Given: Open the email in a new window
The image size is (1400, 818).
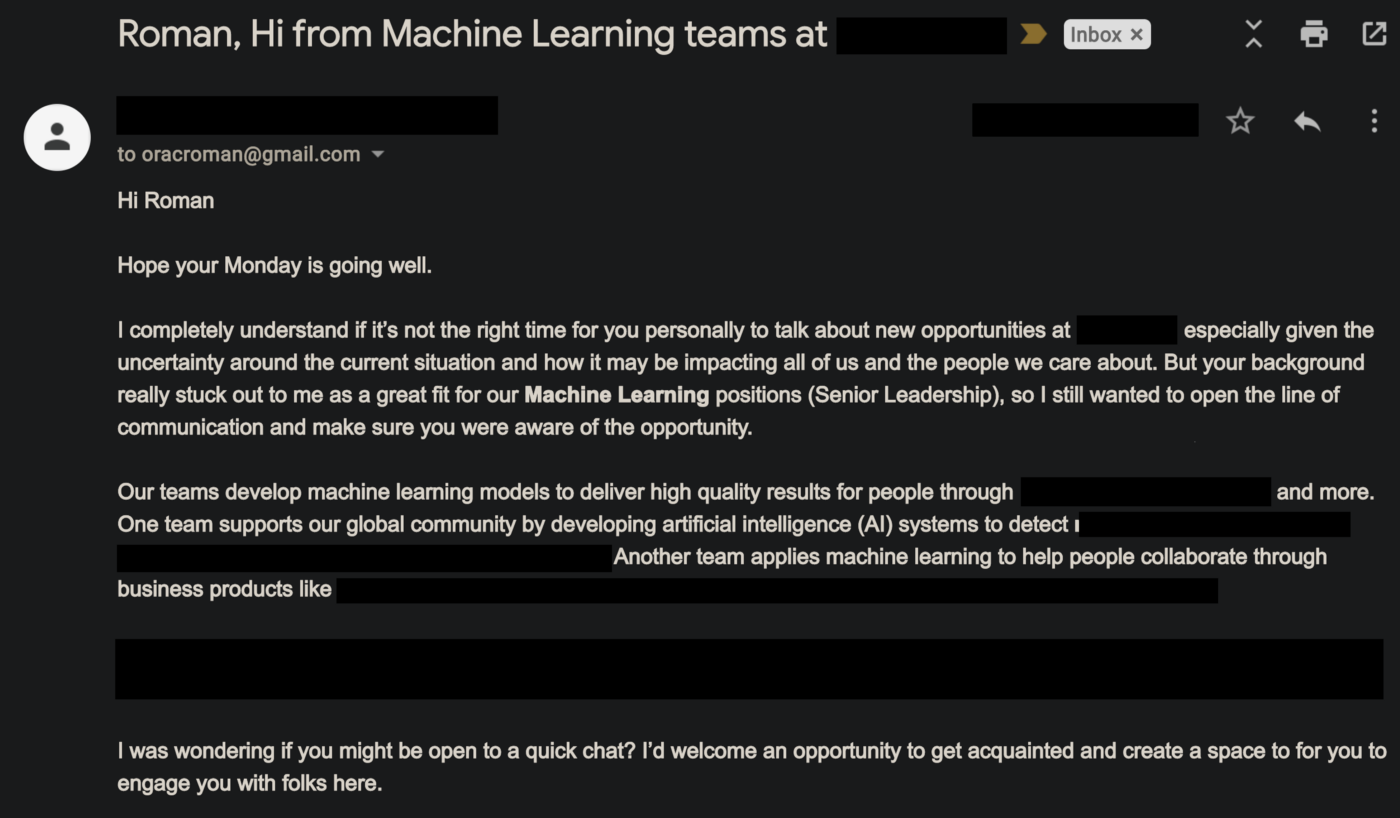Looking at the screenshot, I should (x=1374, y=35).
